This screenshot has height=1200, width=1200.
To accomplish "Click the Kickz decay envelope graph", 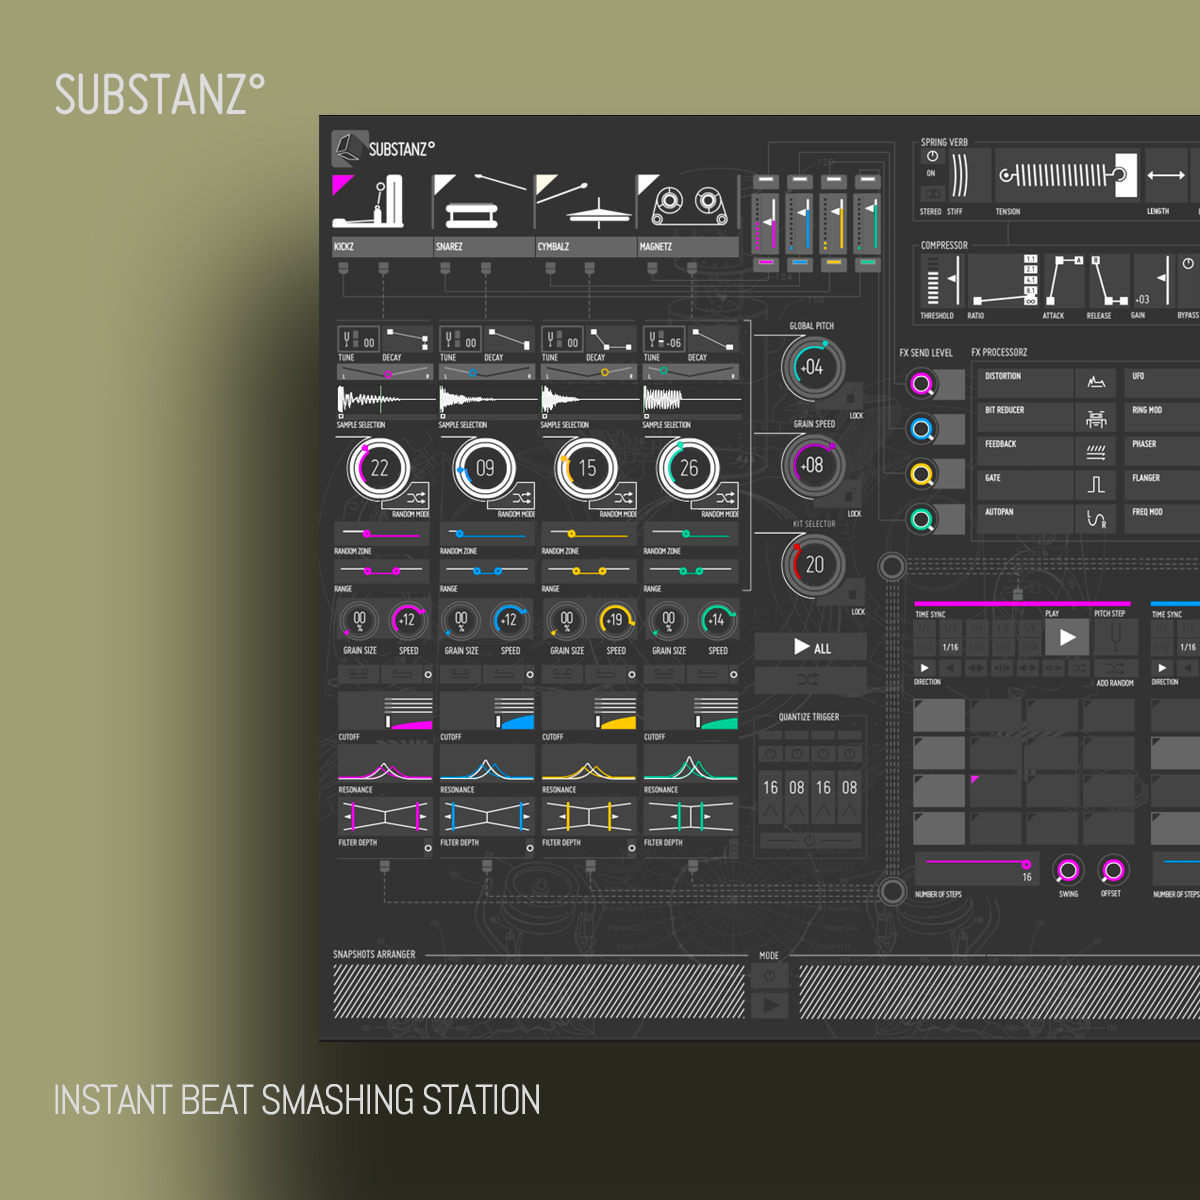I will pos(407,340).
